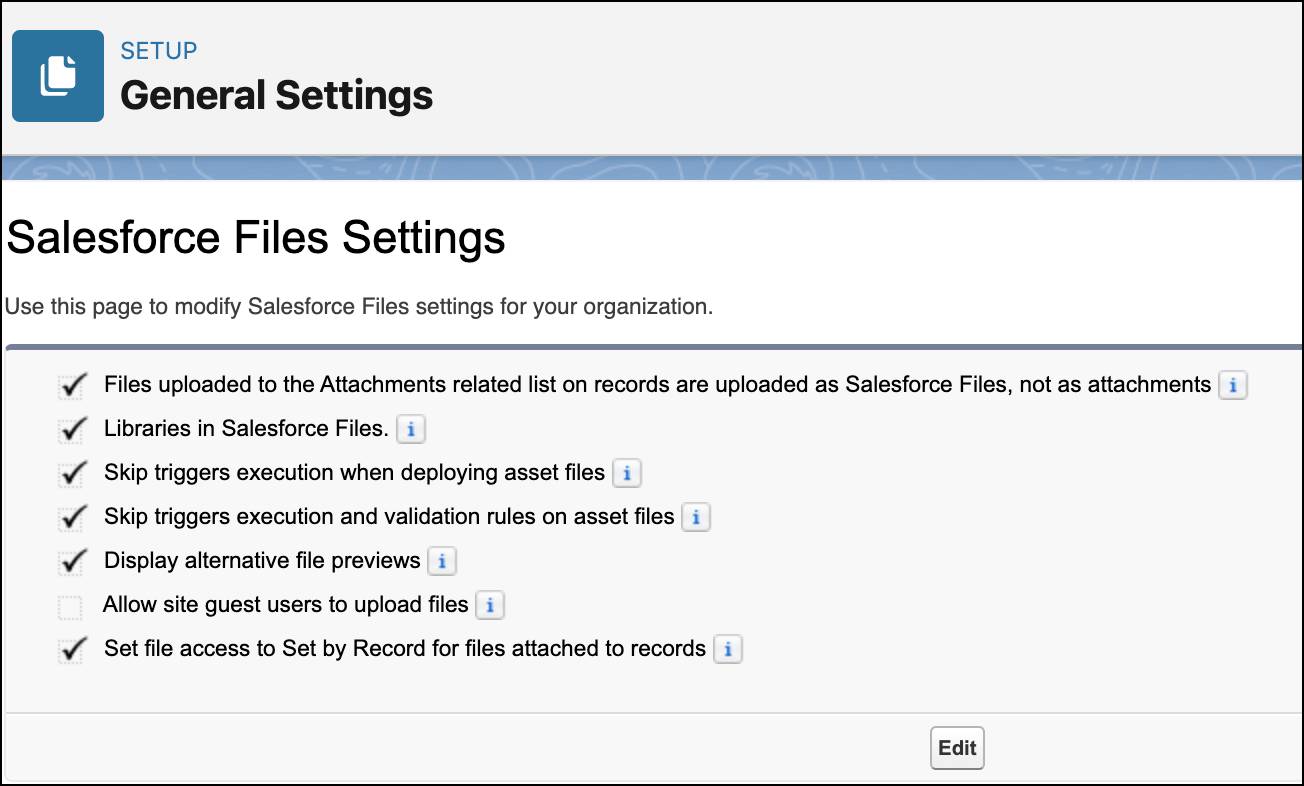Viewport: 1304px width, 786px height.
Task: Show info for Skip triggers when deploying asset files
Action: [627, 473]
